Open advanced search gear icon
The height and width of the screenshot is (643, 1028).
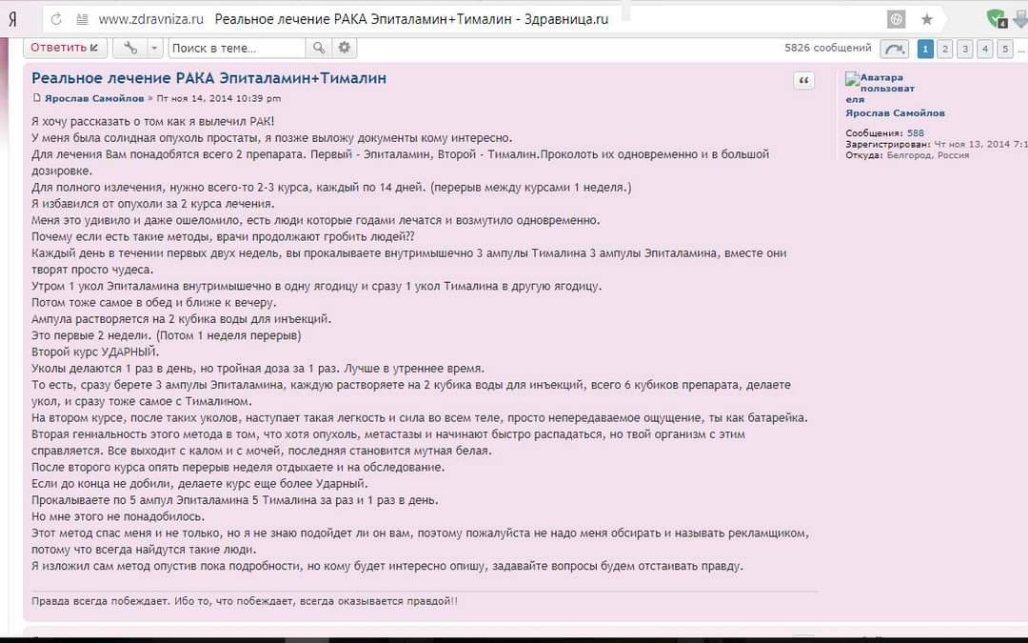[x=344, y=48]
